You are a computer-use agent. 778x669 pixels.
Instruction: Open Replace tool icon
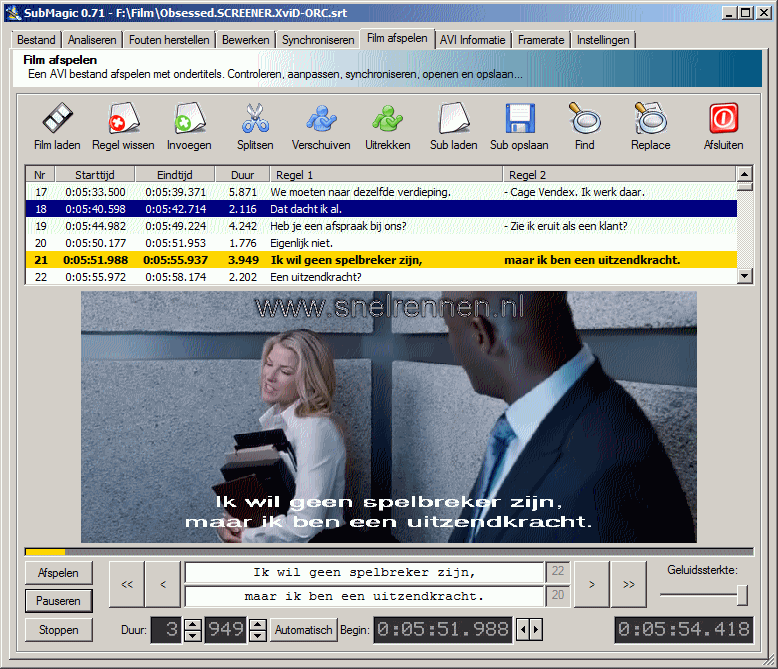(650, 118)
